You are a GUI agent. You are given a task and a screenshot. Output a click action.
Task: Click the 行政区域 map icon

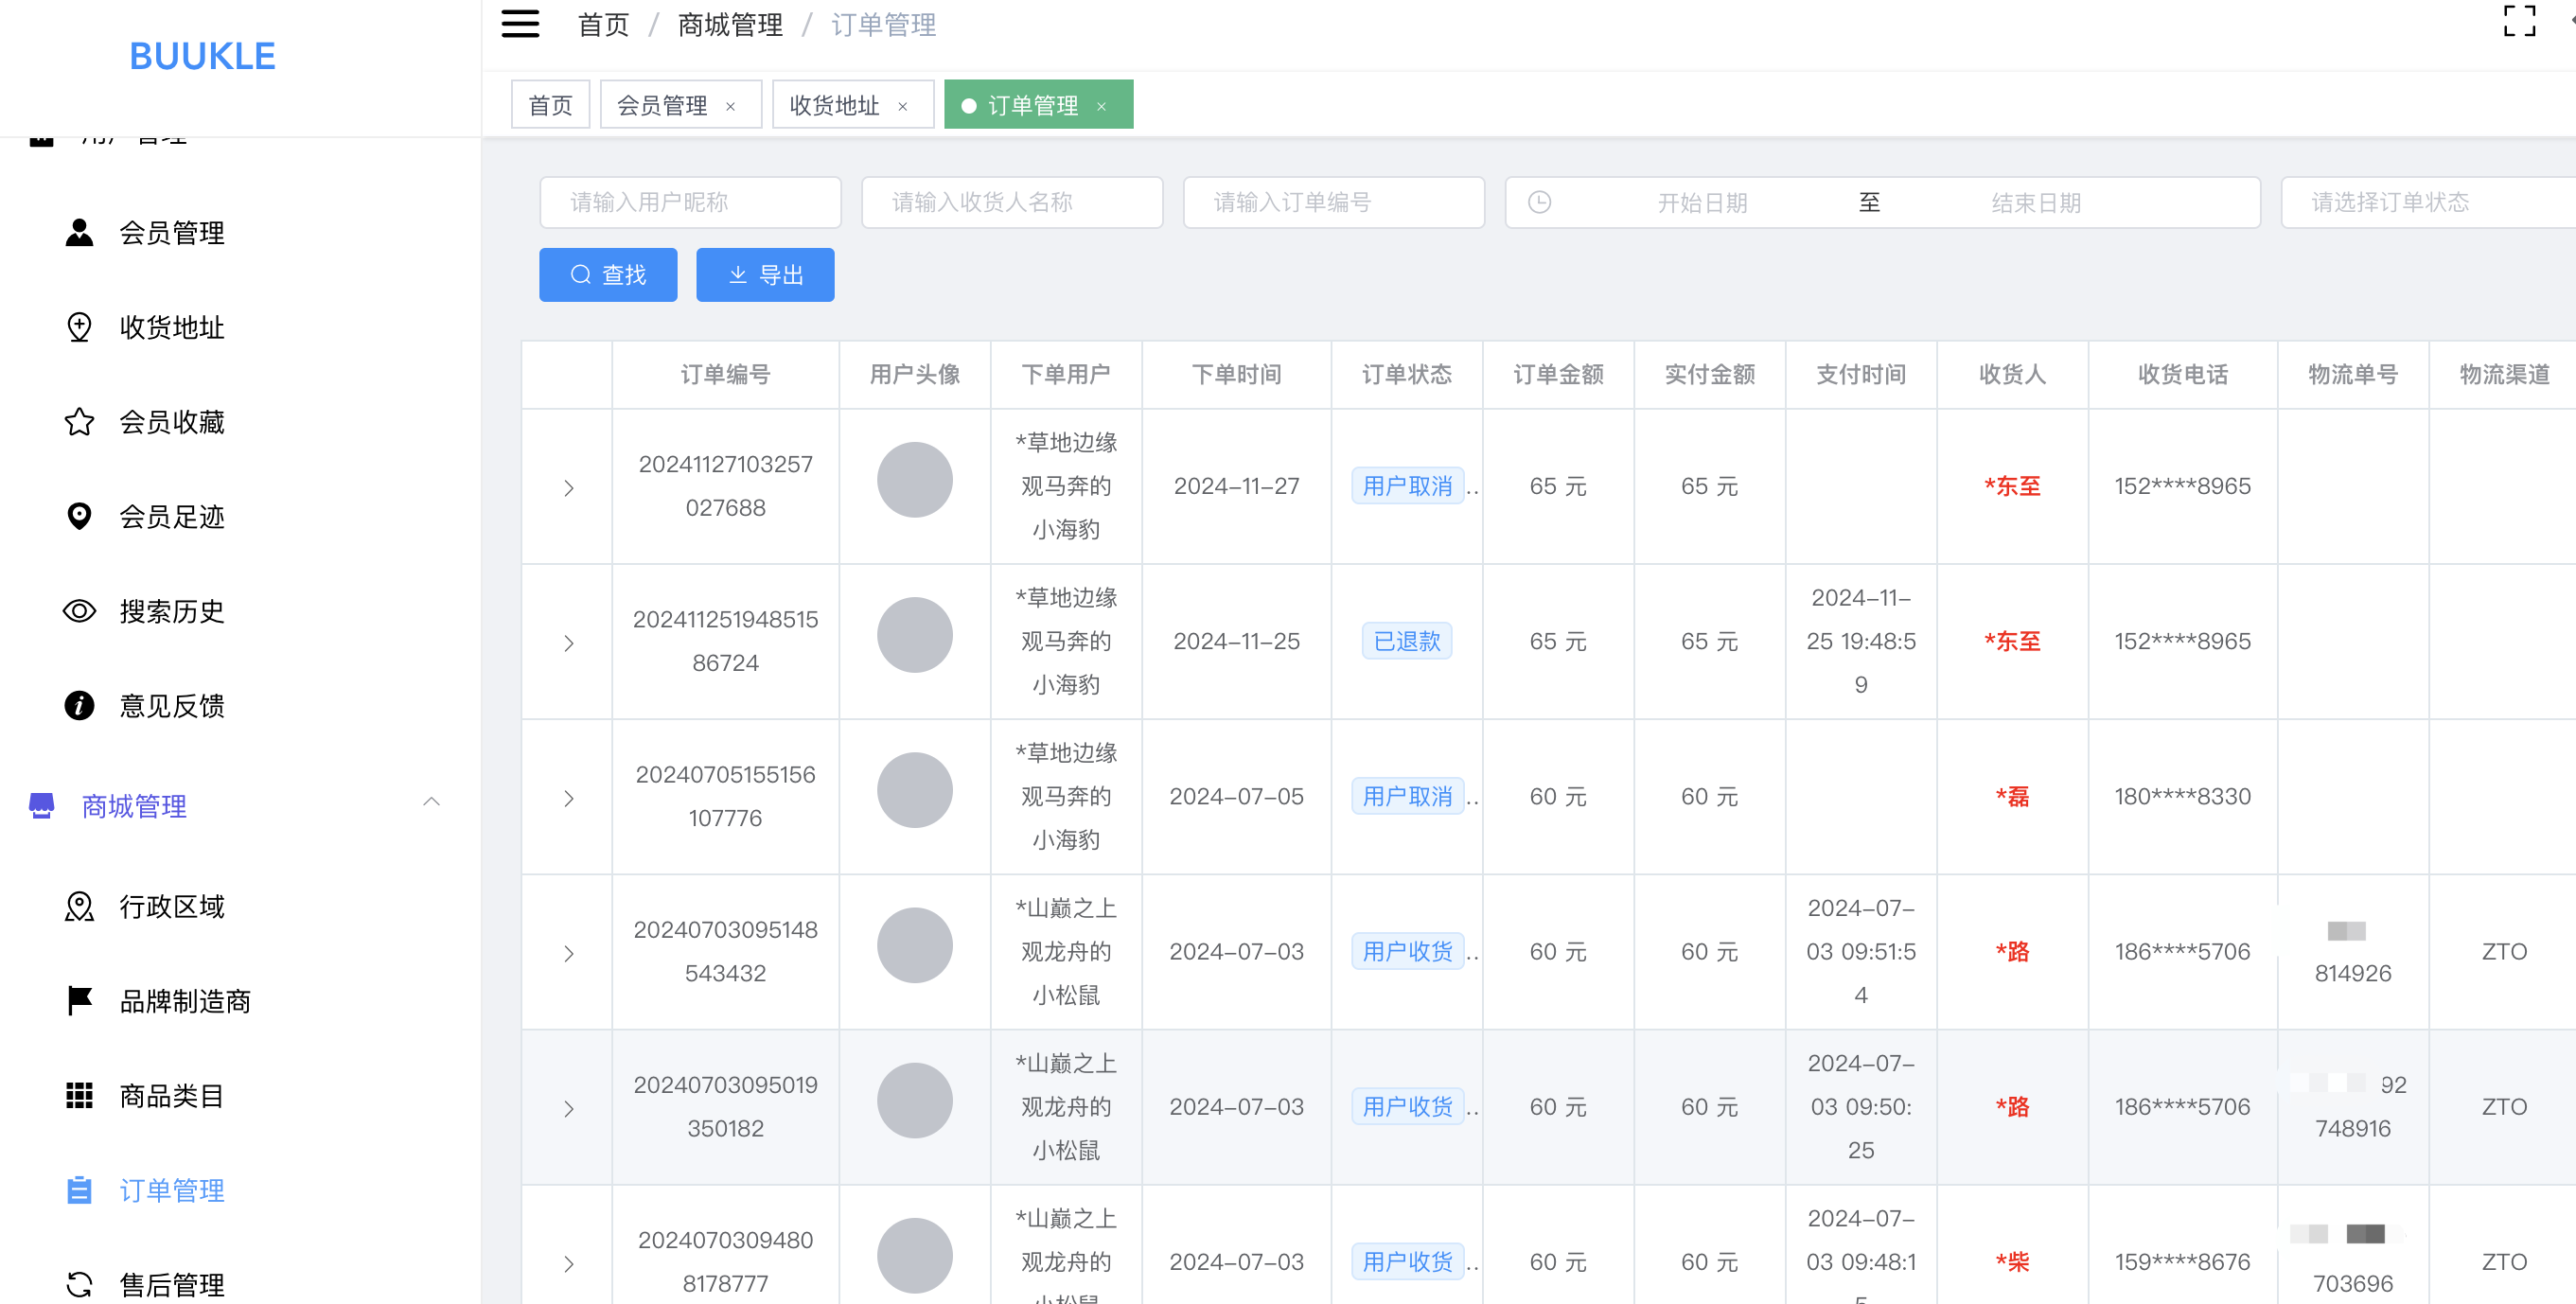[x=79, y=906]
